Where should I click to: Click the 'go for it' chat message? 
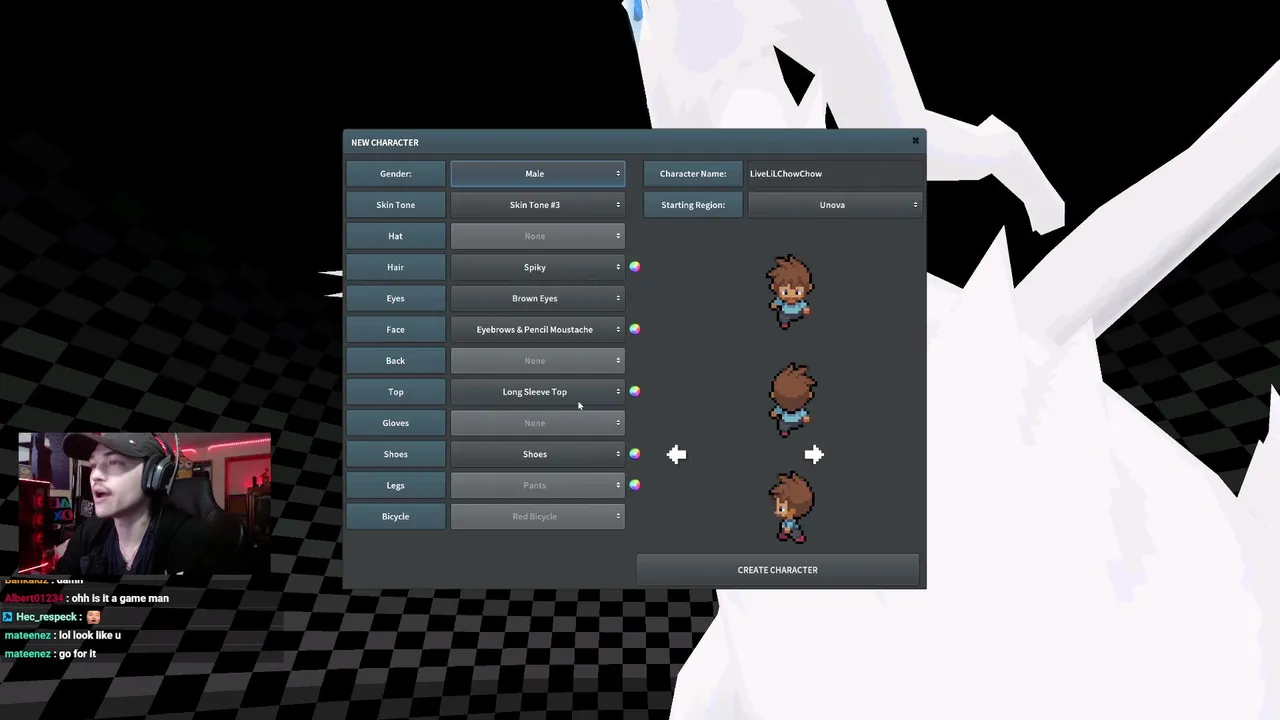point(77,654)
